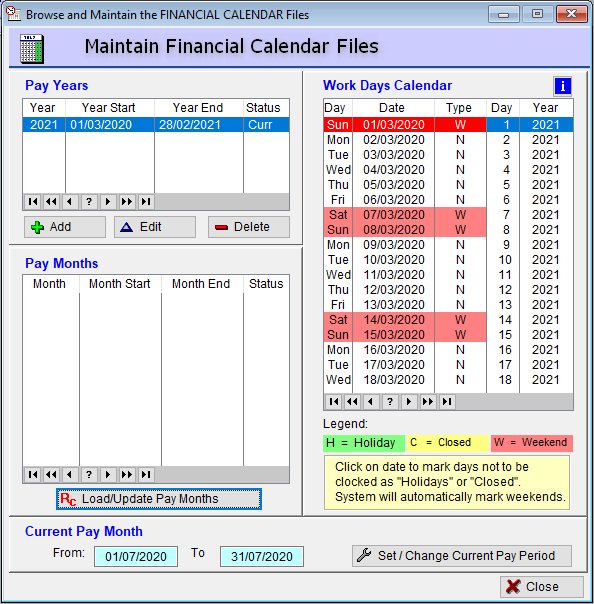Click Load/Update Pay Months button

pos(159,499)
